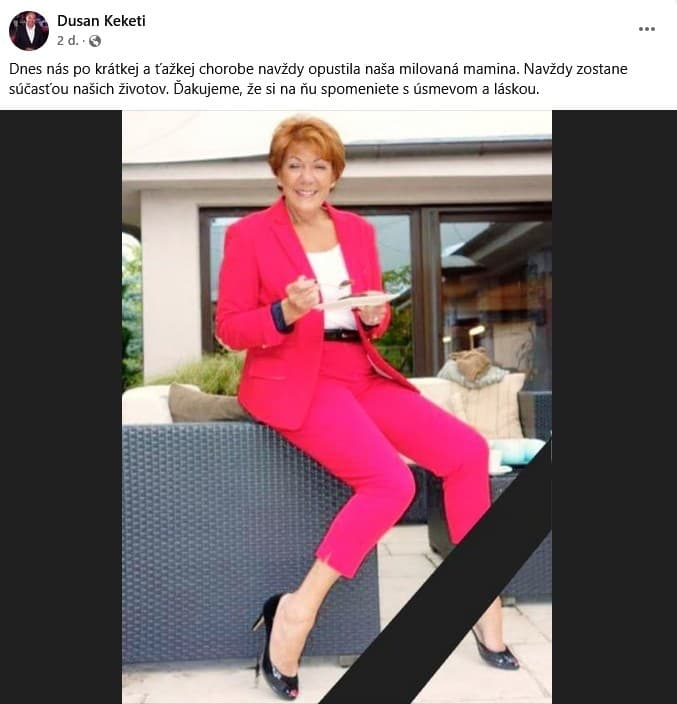Click the second line of post text 'Ďakujeme'
Image resolution: width=677 pixels, height=704 pixels.
[x=274, y=89]
